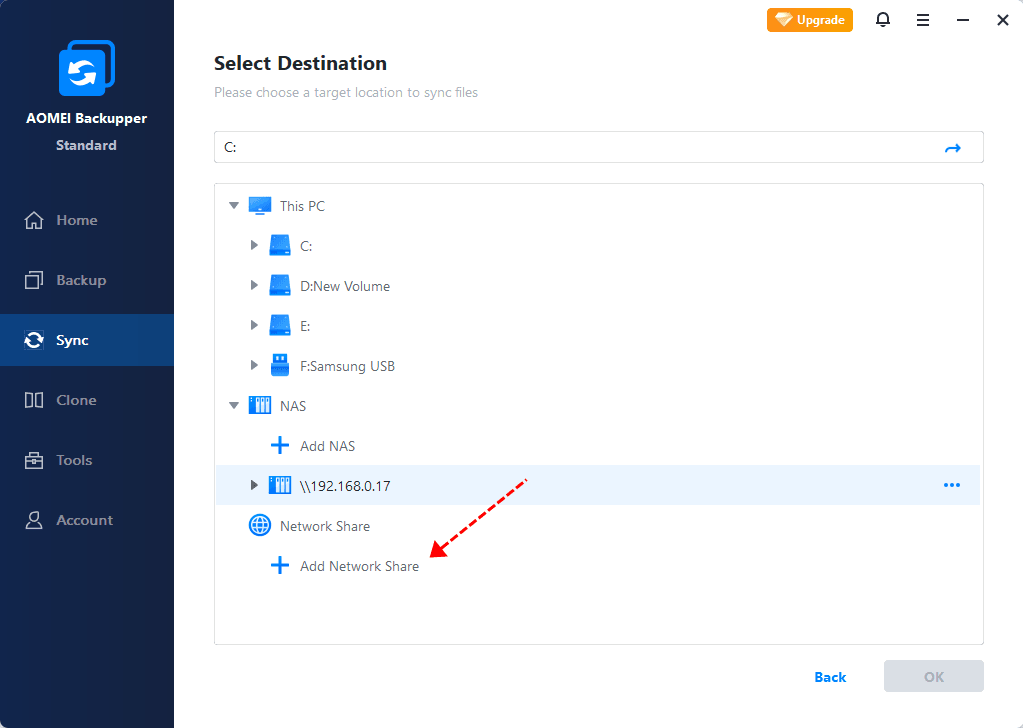Click the orange Upgrade button
Screen dimensions: 1023x728
click(810, 20)
